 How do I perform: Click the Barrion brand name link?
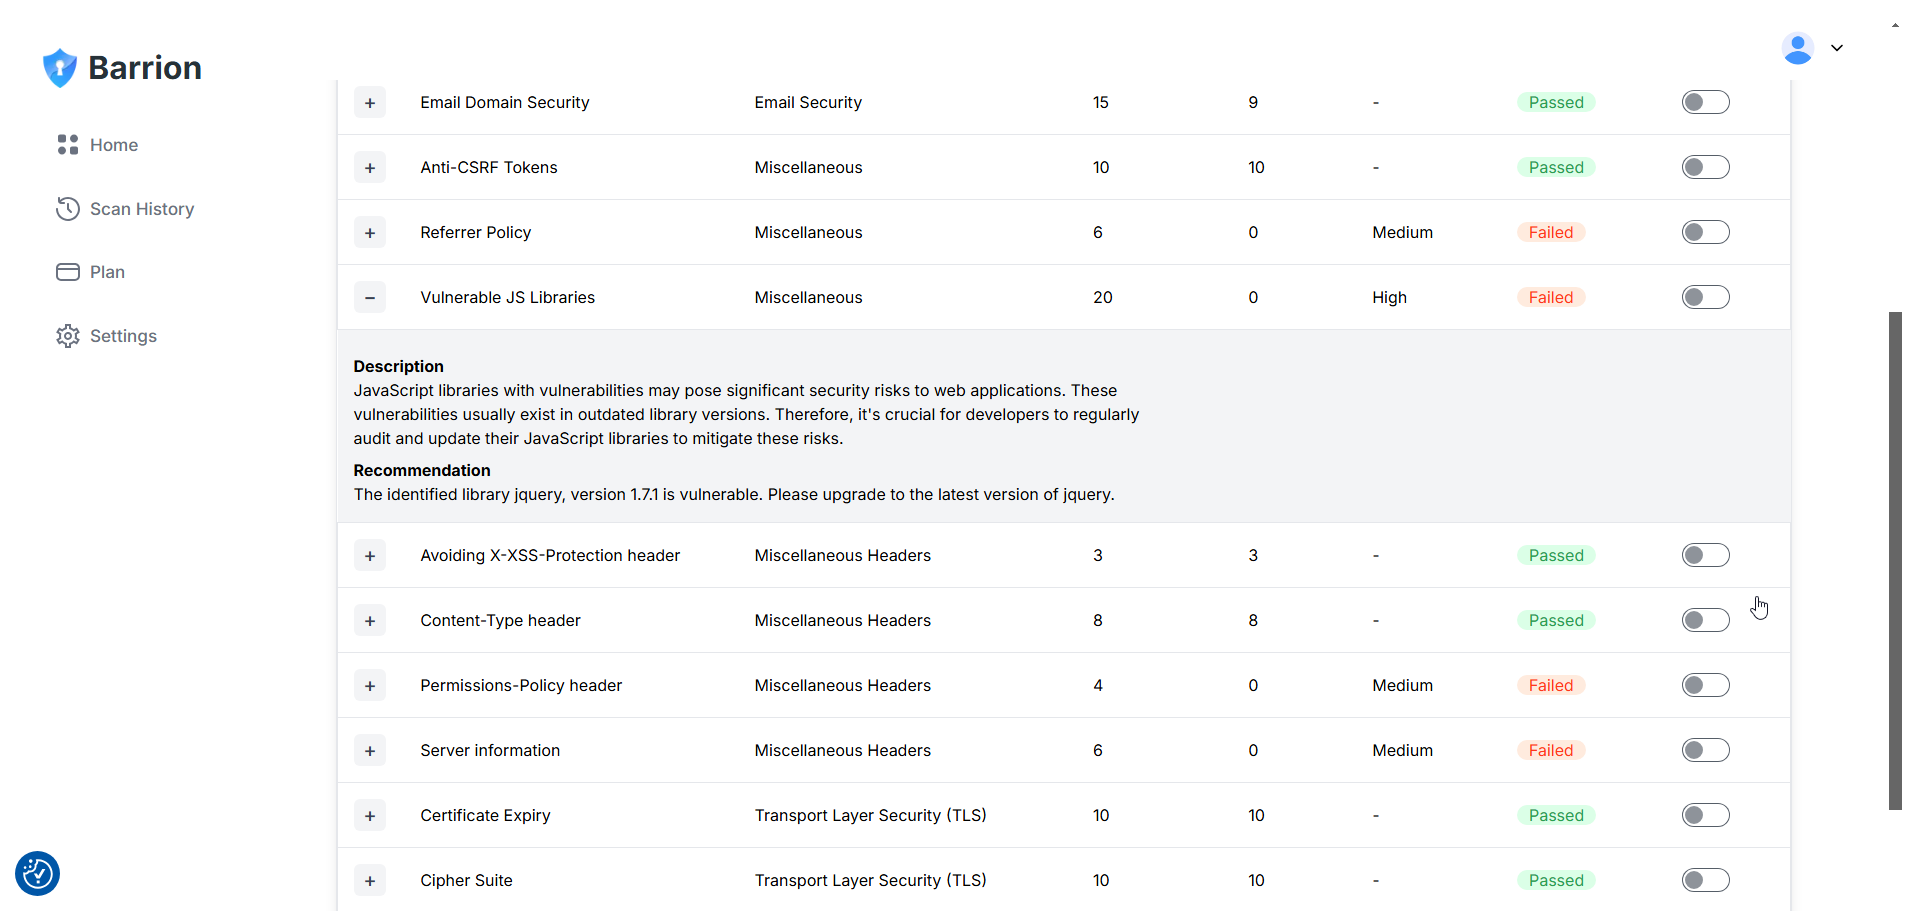pyautogui.click(x=145, y=68)
